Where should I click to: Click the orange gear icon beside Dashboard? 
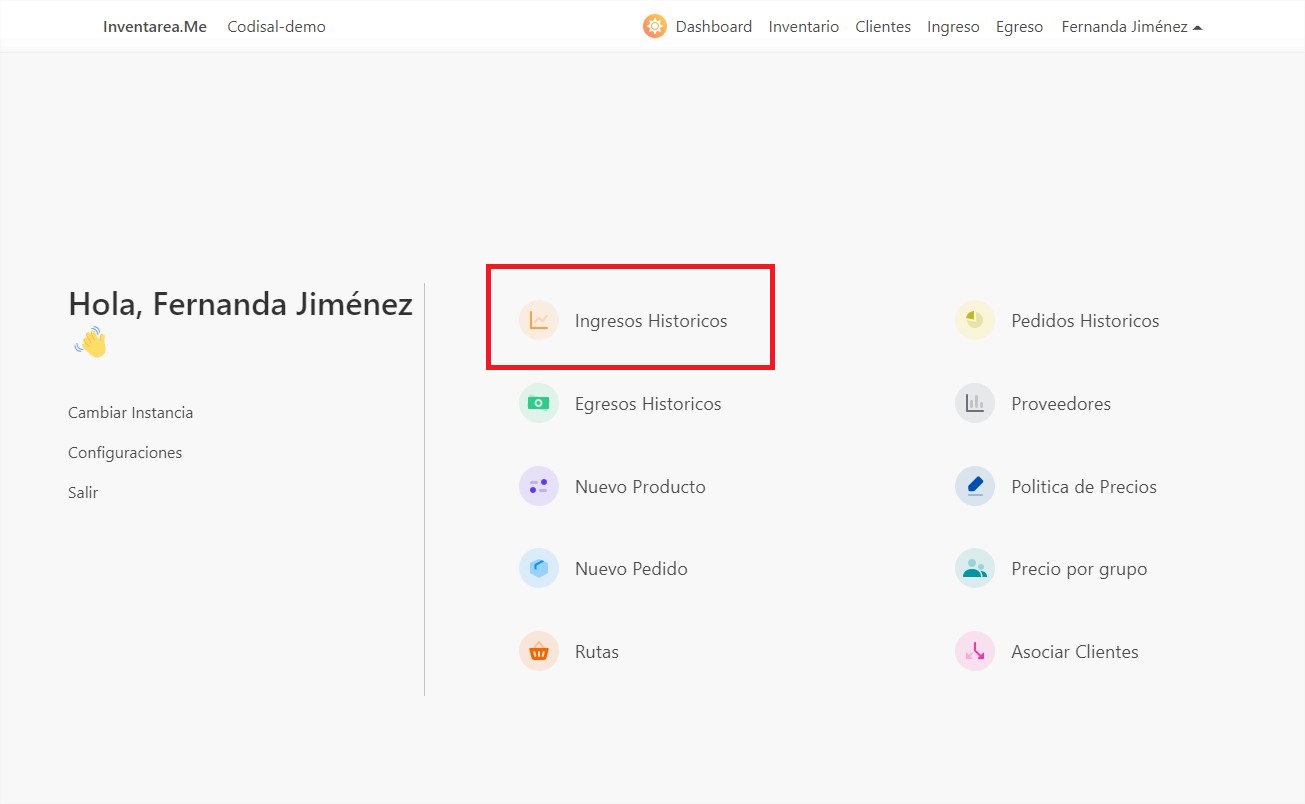pyautogui.click(x=654, y=26)
